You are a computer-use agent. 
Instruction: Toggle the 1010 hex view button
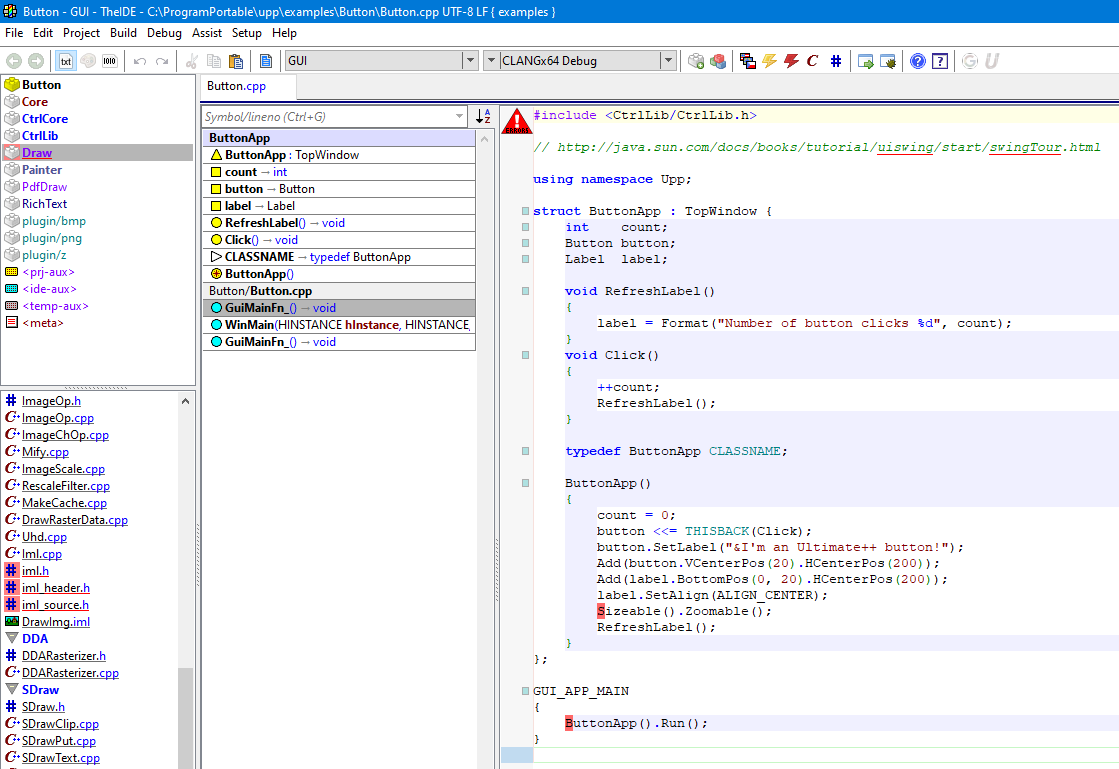(109, 61)
